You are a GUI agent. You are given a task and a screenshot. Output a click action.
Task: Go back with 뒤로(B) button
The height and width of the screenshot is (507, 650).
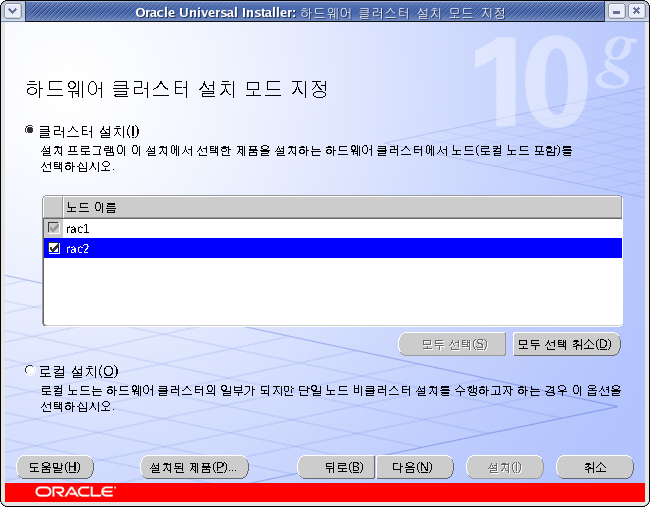[x=336, y=467]
